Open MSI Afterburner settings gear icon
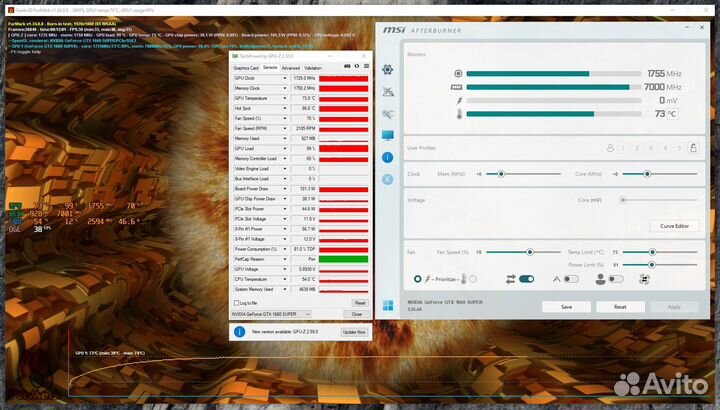The image size is (720, 410). [x=388, y=69]
